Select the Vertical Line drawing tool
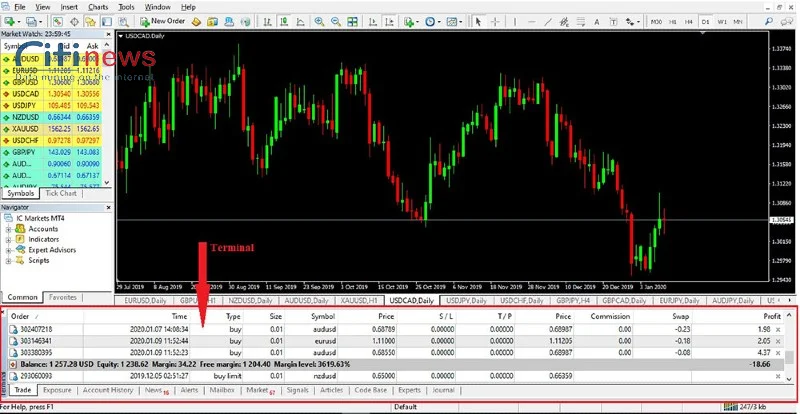This screenshot has width=800, height=414. click(x=515, y=21)
